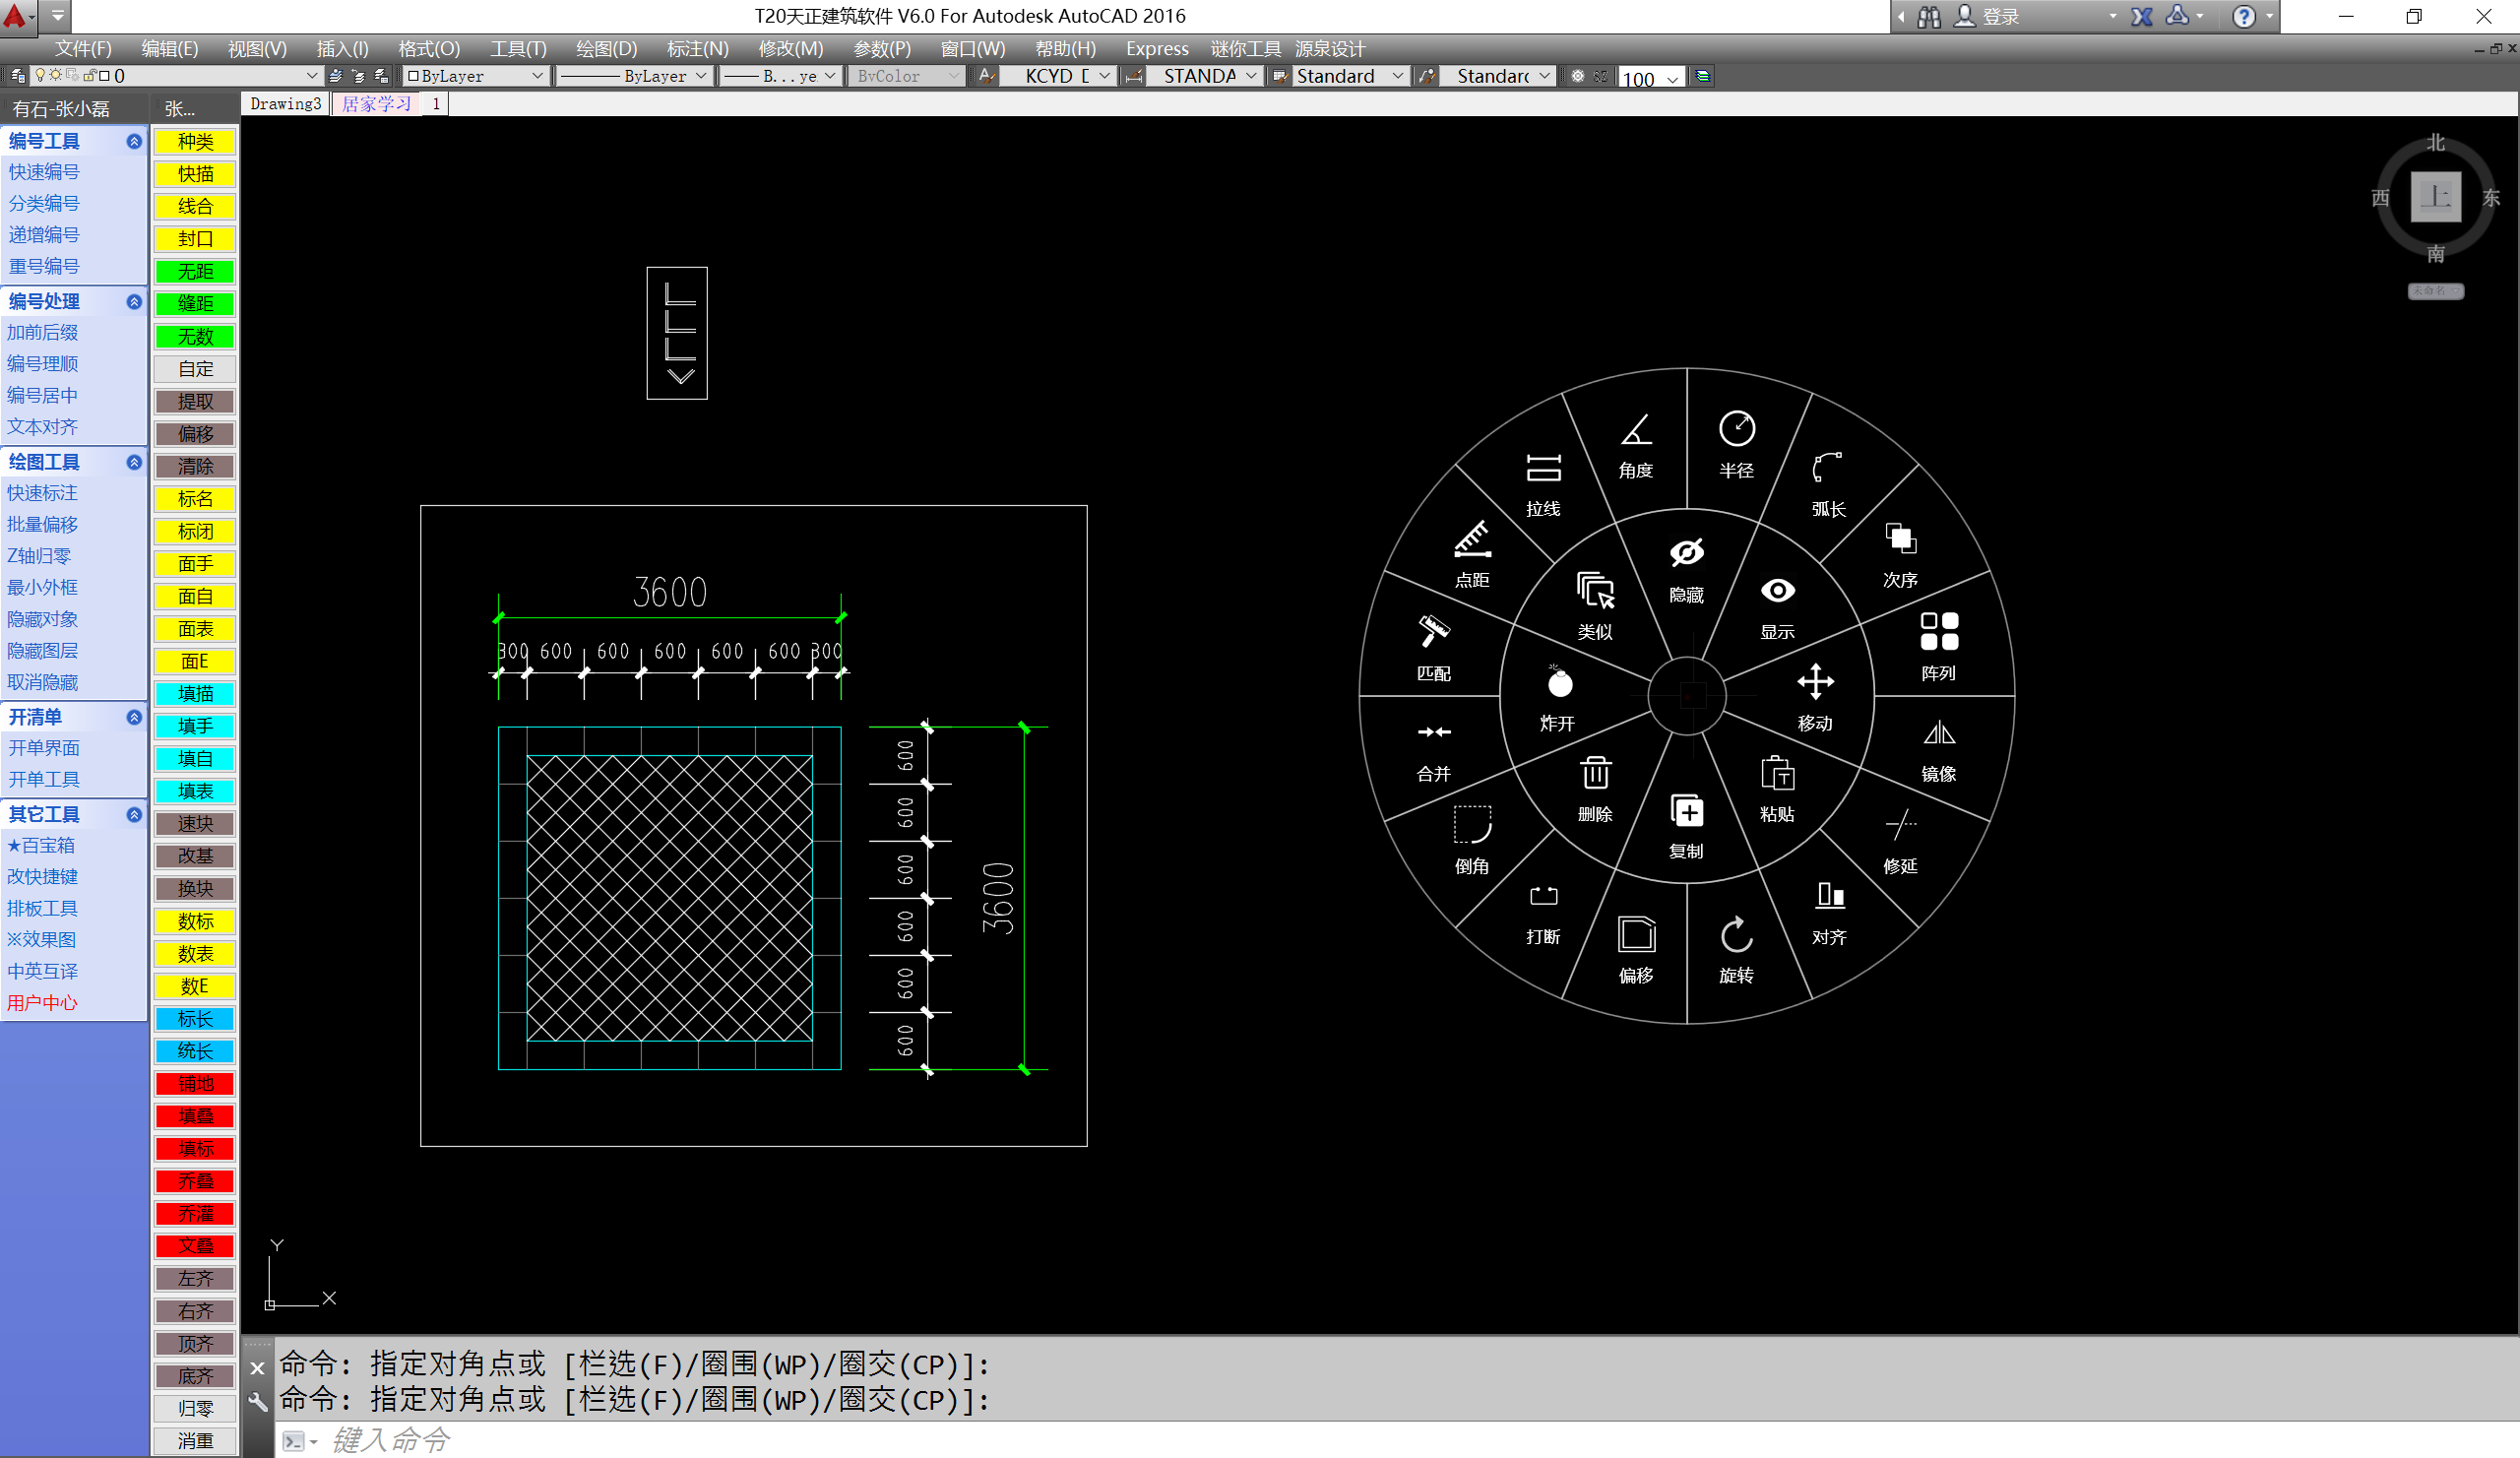Click the 上 face of the ViewCube
The width and height of the screenshot is (2520, 1458).
(2435, 197)
